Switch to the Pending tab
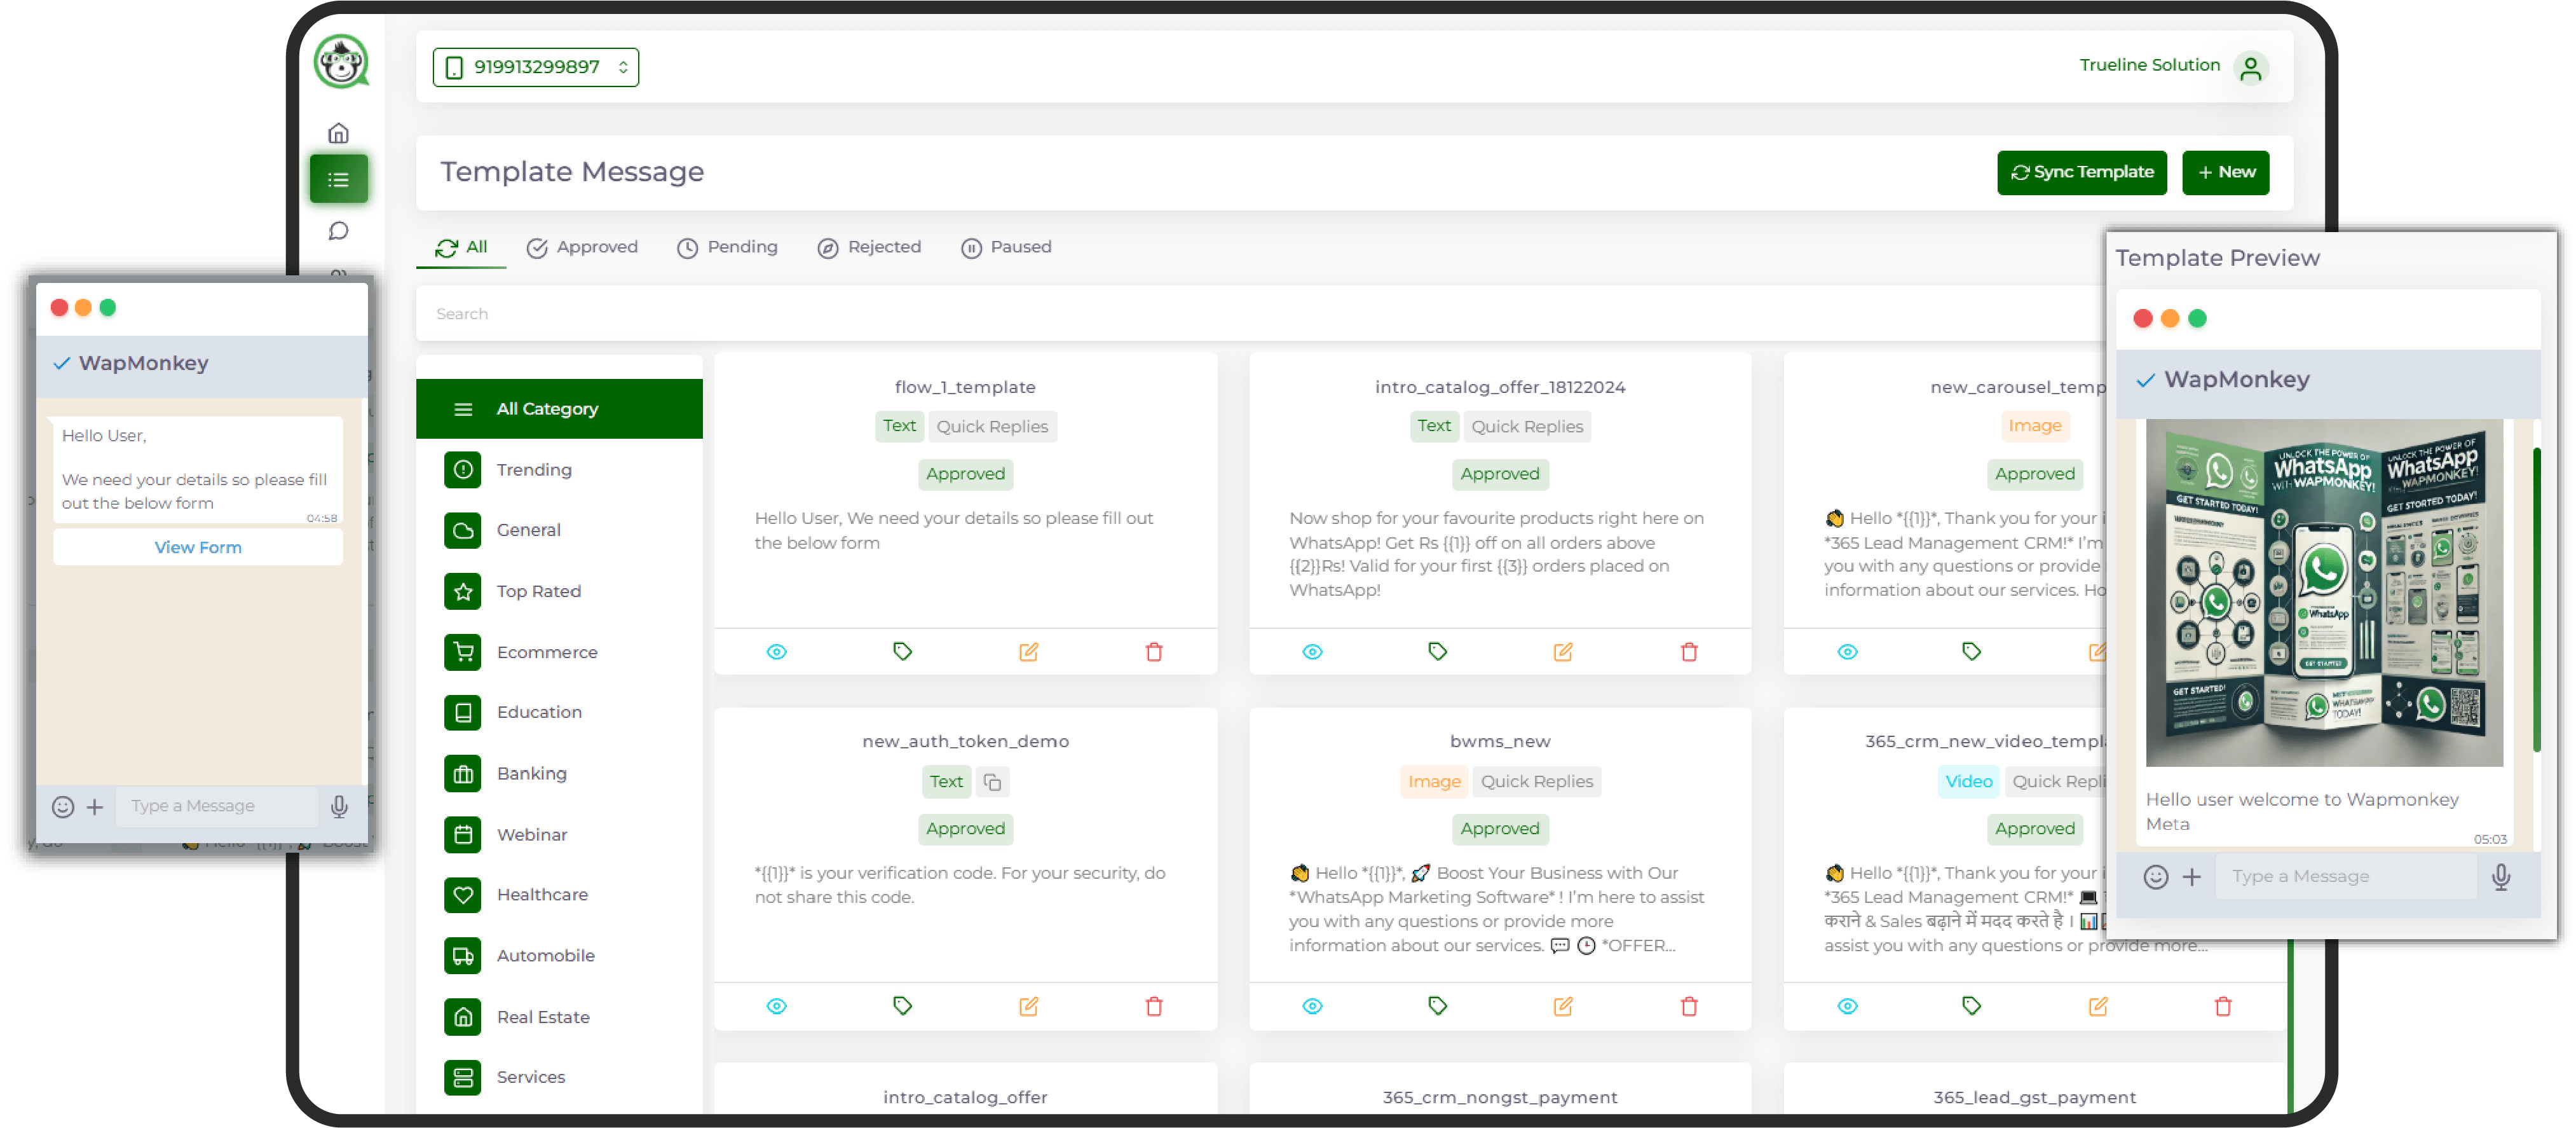2576x1128 pixels. 727,247
